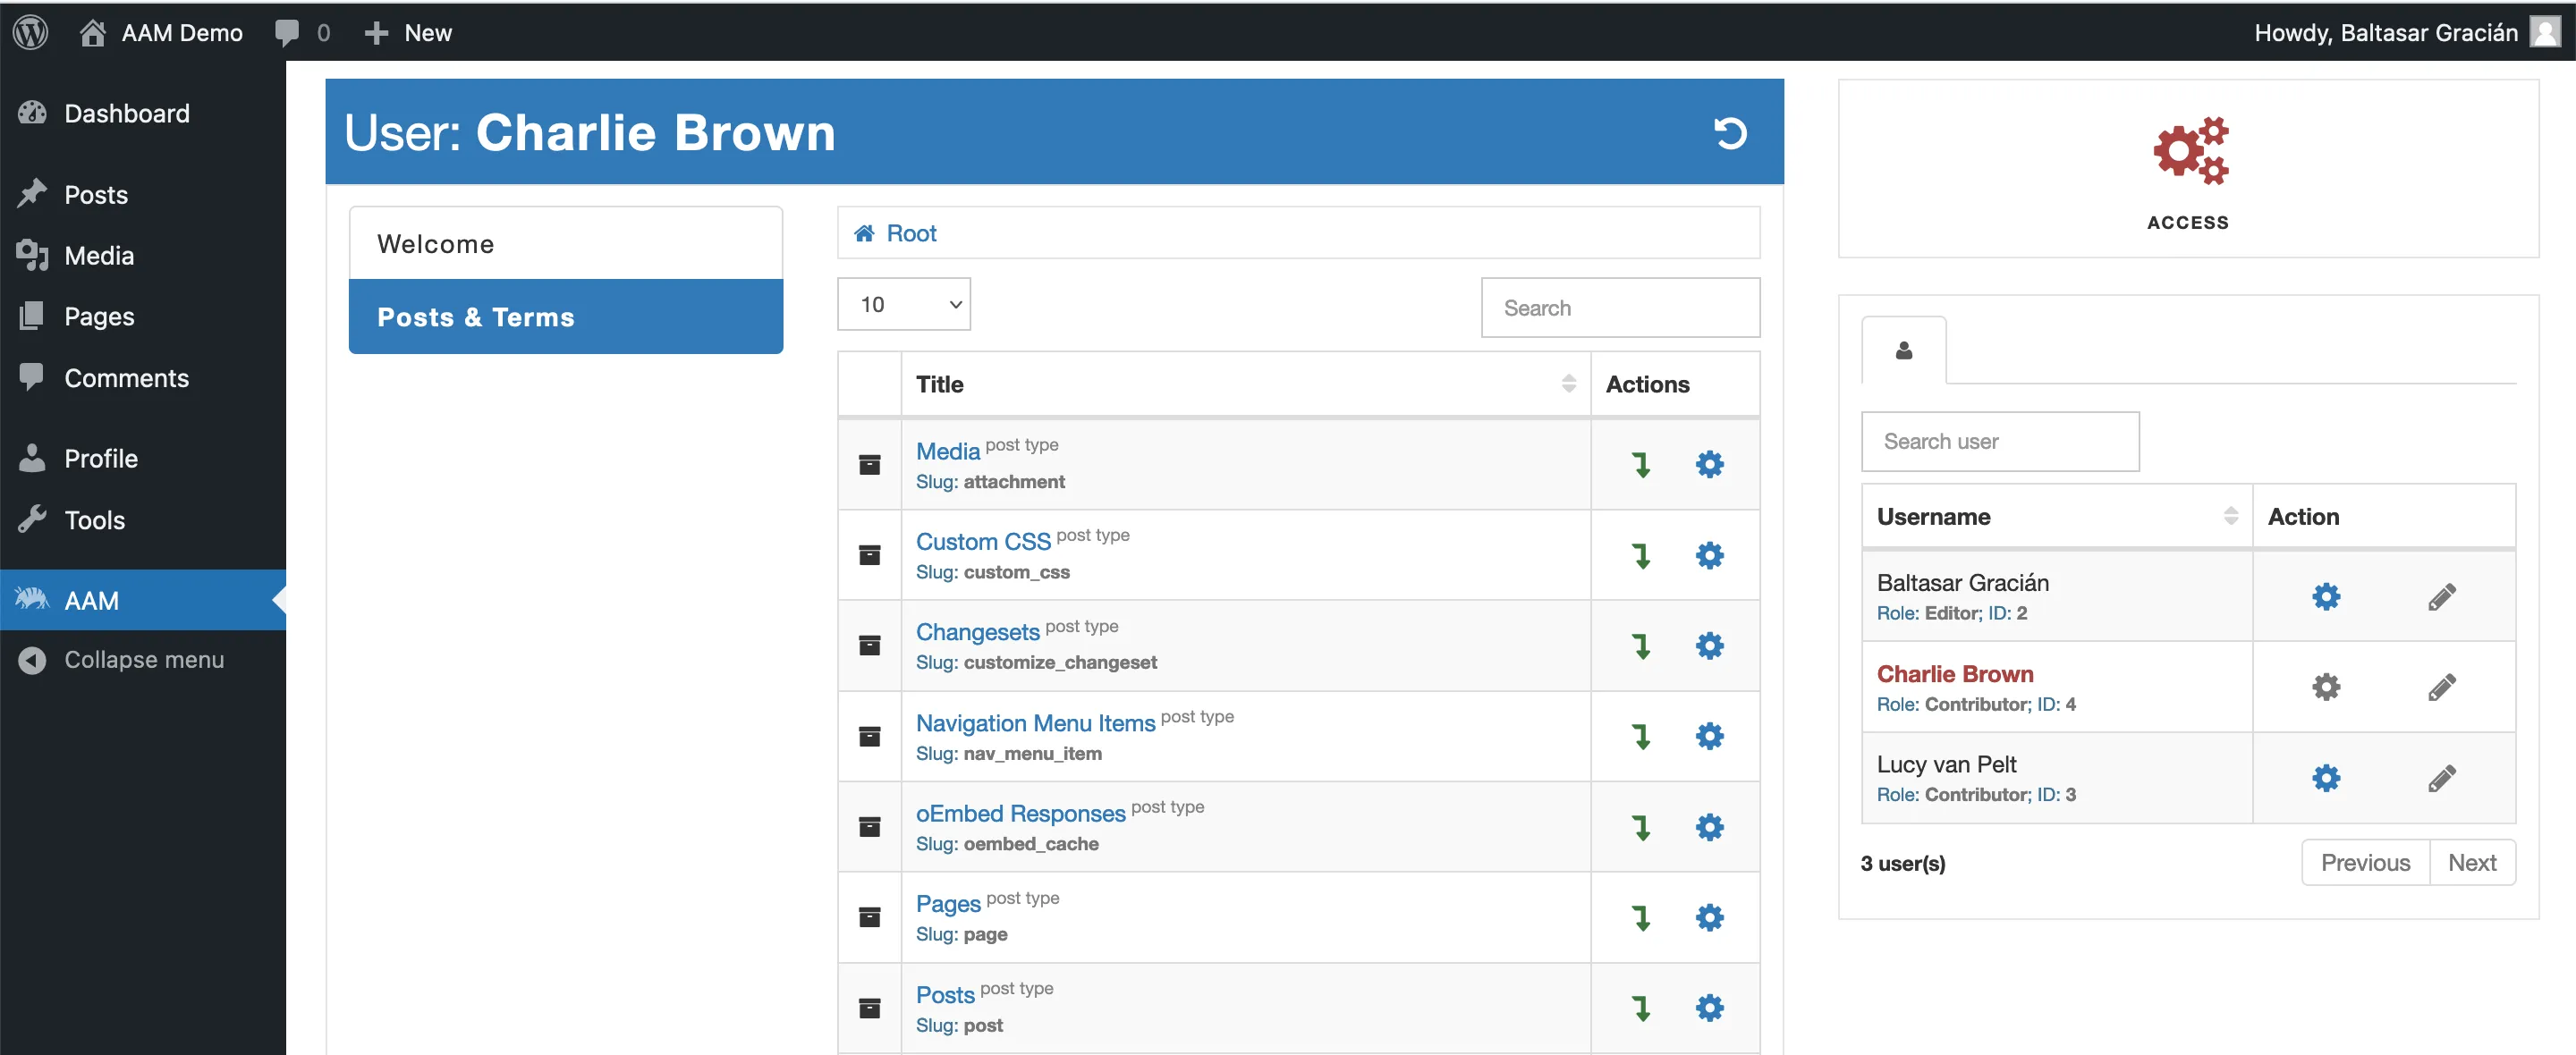The image size is (2576, 1055).
Task: Manage access for Media post type
Action: click(1709, 465)
